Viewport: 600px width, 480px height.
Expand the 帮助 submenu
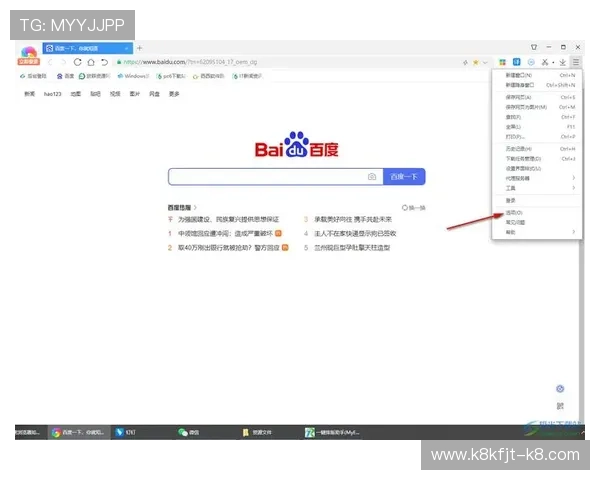(x=538, y=232)
